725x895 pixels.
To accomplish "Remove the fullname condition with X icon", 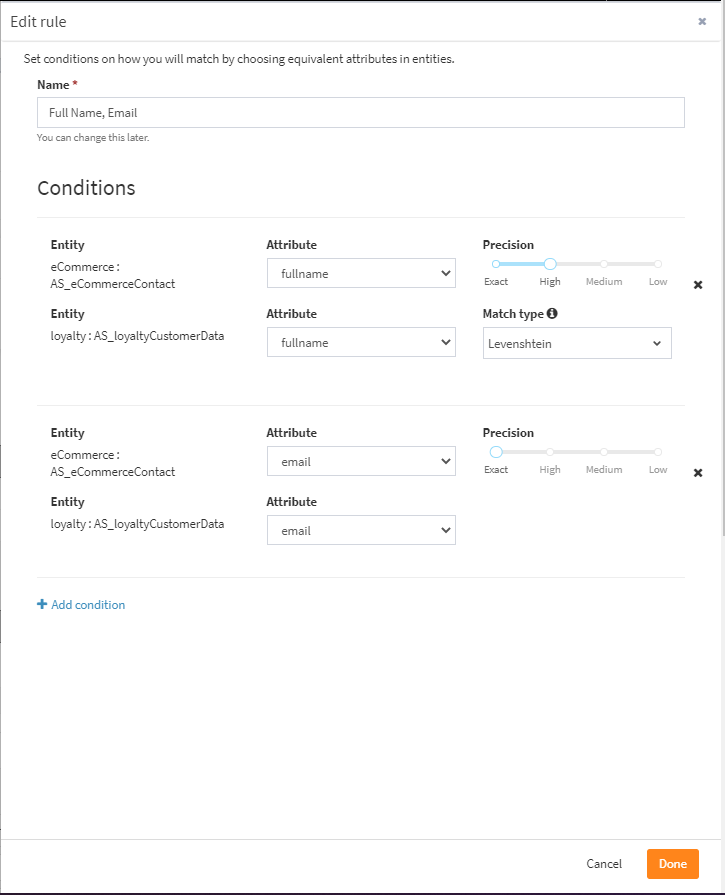I will pos(698,285).
